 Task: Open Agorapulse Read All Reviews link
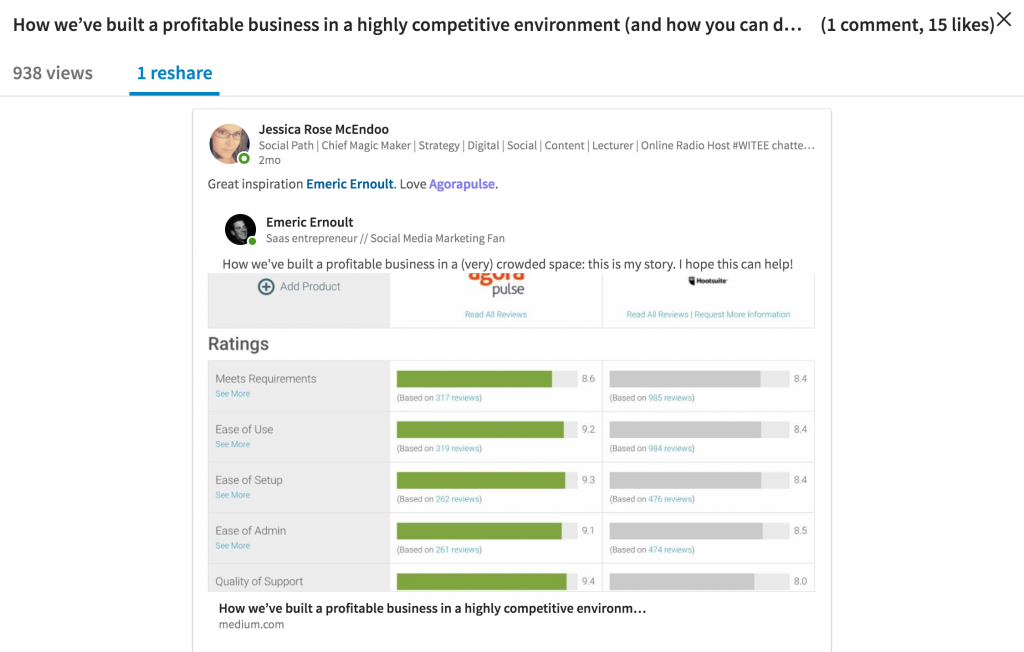(495, 314)
